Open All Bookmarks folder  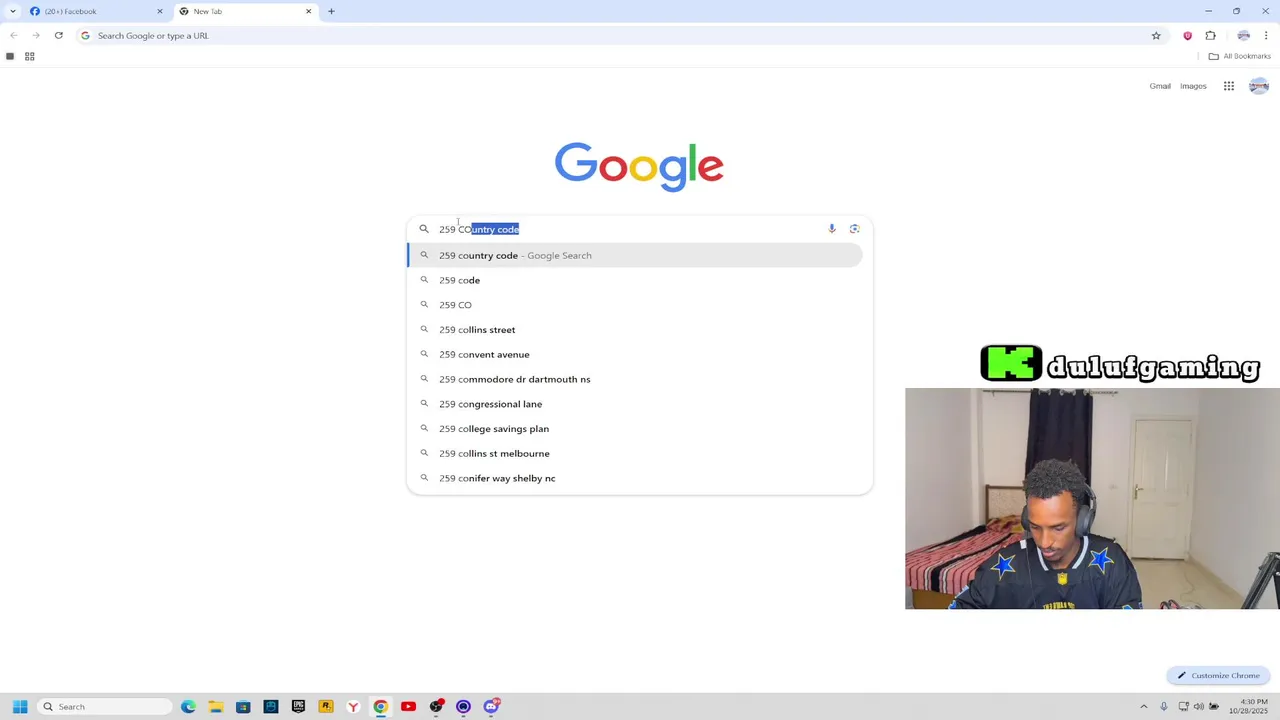[x=1239, y=56]
